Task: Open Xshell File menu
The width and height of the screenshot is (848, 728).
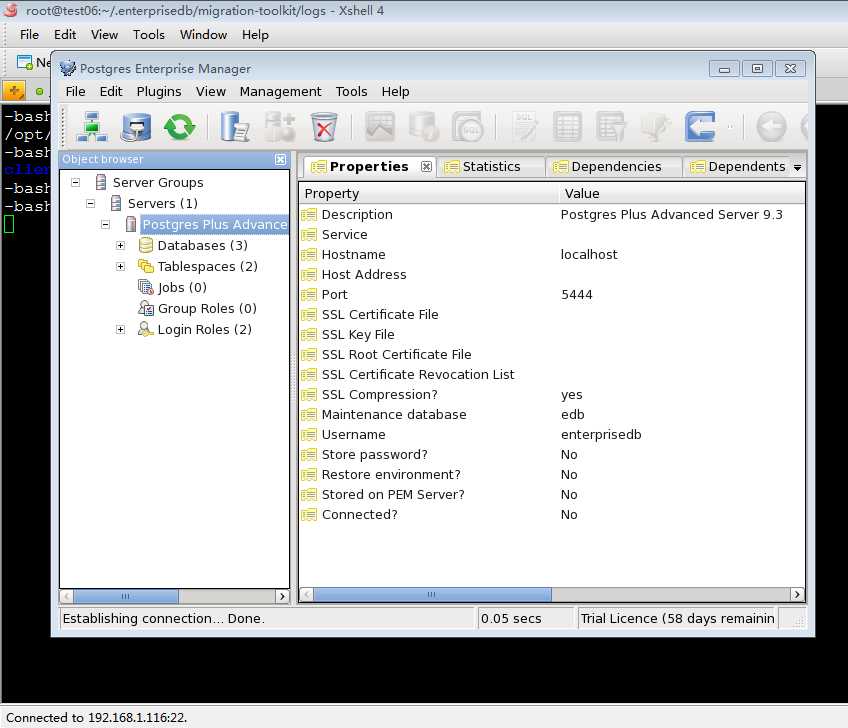Action: pos(29,35)
